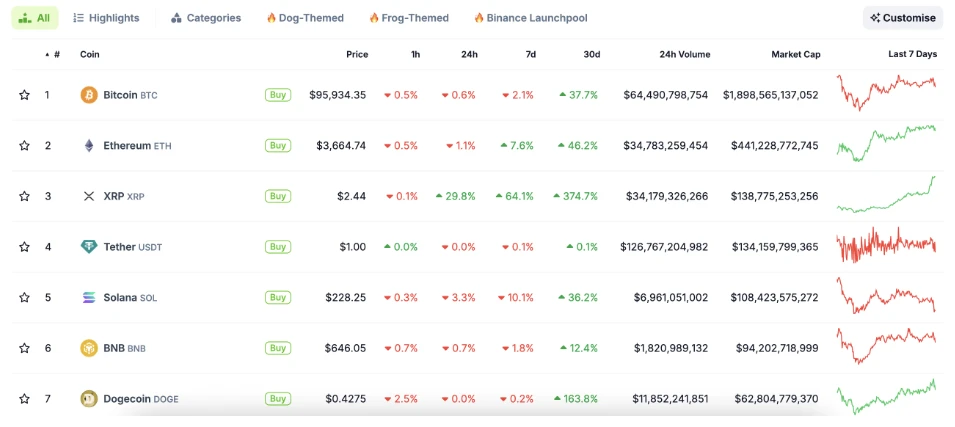Sort by the 24h Volume header

(x=685, y=54)
